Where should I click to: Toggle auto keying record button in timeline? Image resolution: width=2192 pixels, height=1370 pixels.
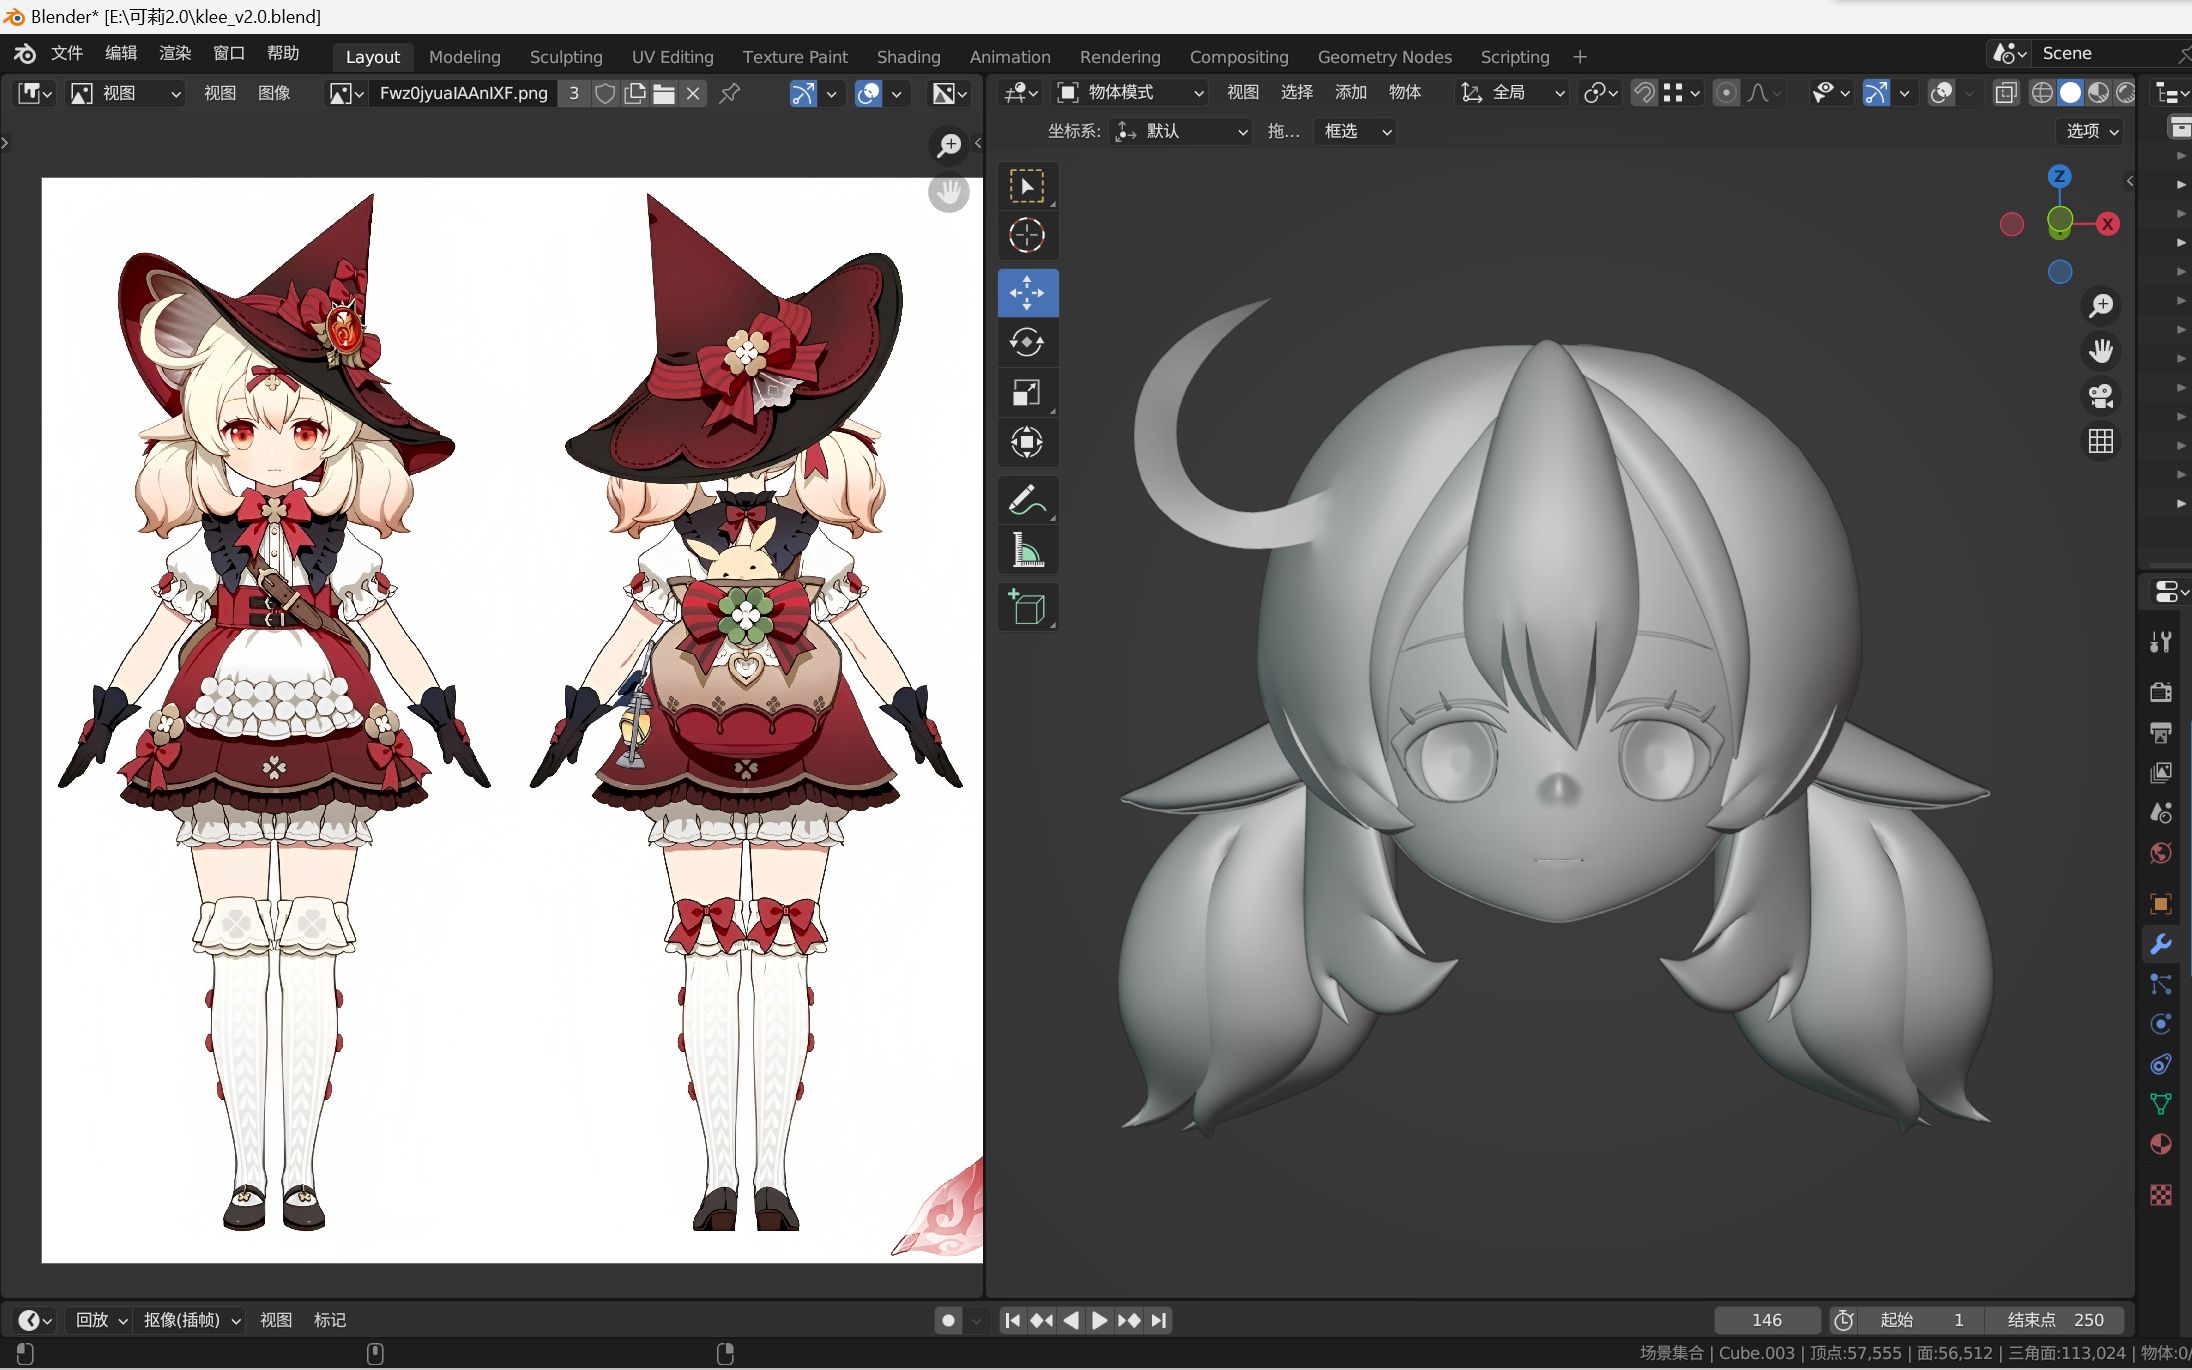click(948, 1320)
